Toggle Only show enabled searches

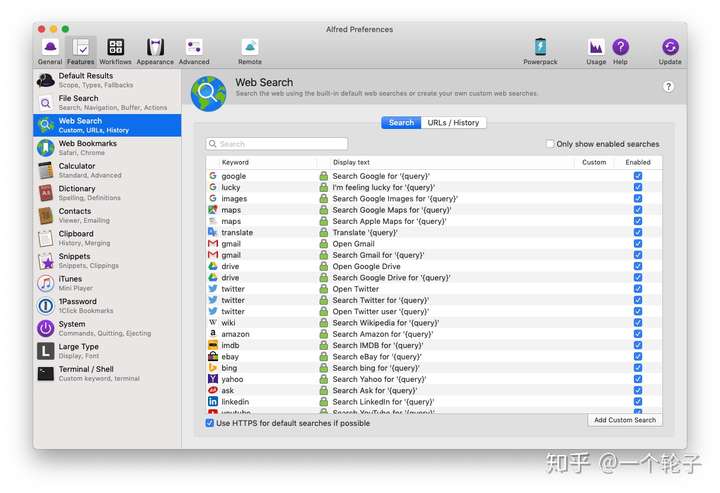click(x=550, y=144)
